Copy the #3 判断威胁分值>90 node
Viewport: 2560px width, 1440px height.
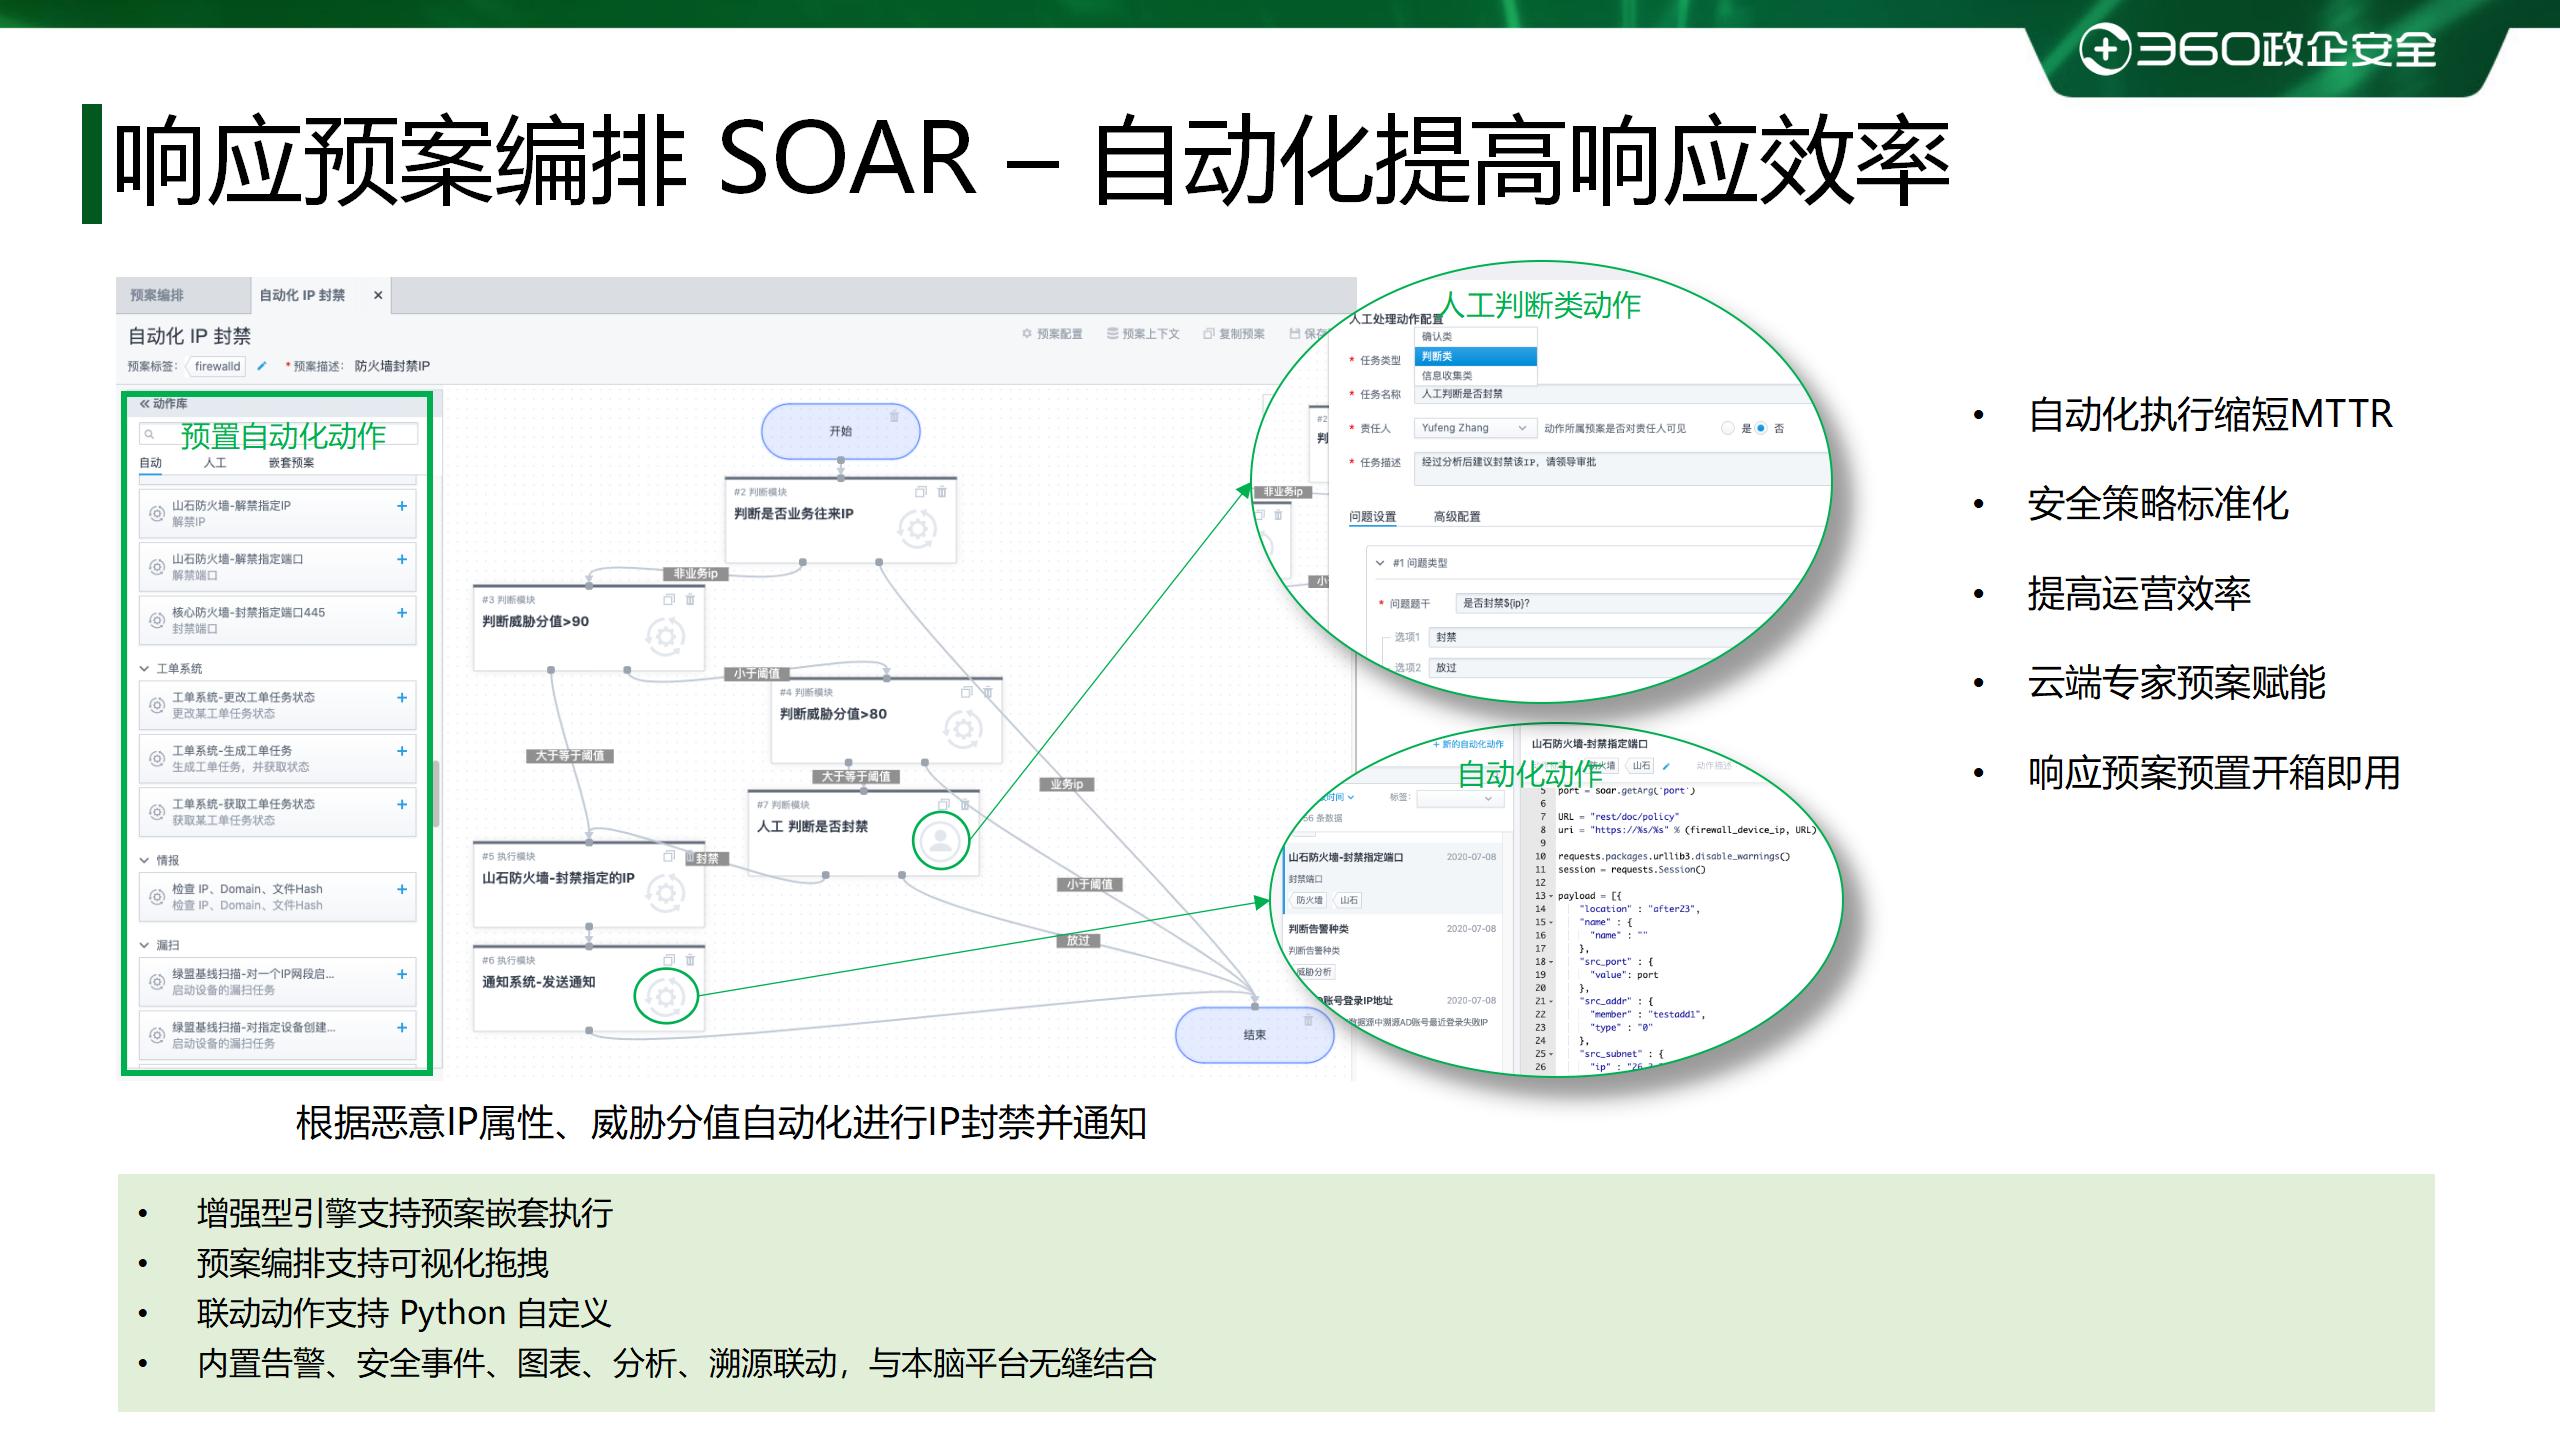coord(669,600)
